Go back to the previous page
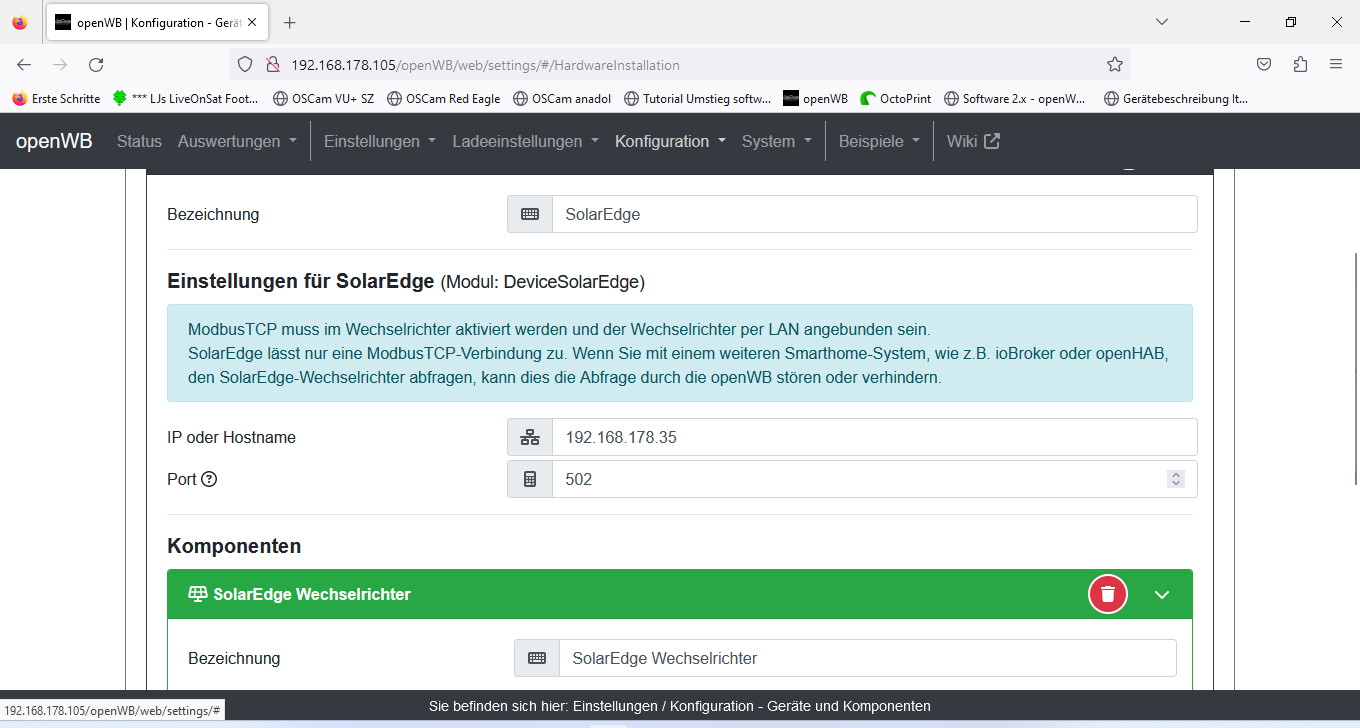Screen dimensions: 1360x728 (24, 65)
